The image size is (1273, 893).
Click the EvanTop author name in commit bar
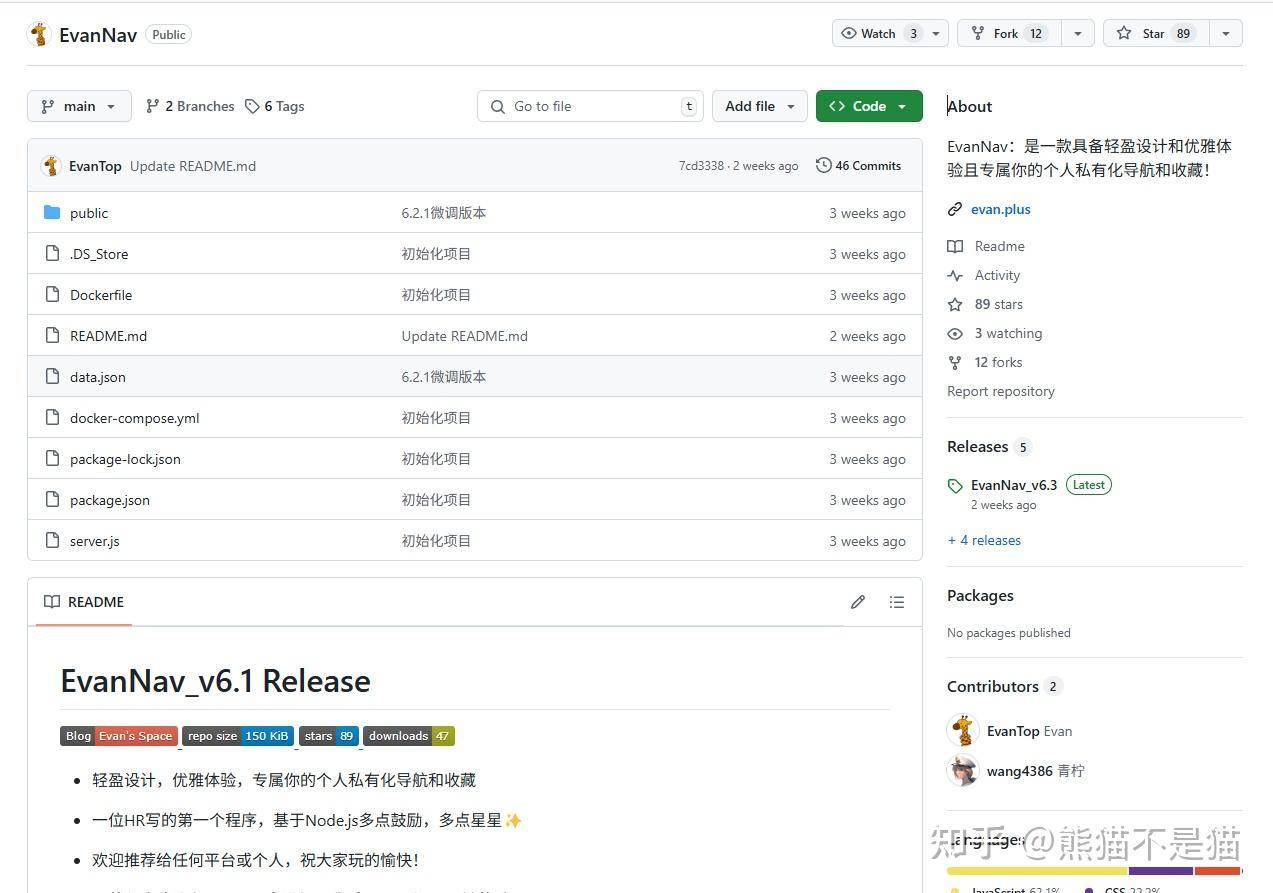coord(95,166)
